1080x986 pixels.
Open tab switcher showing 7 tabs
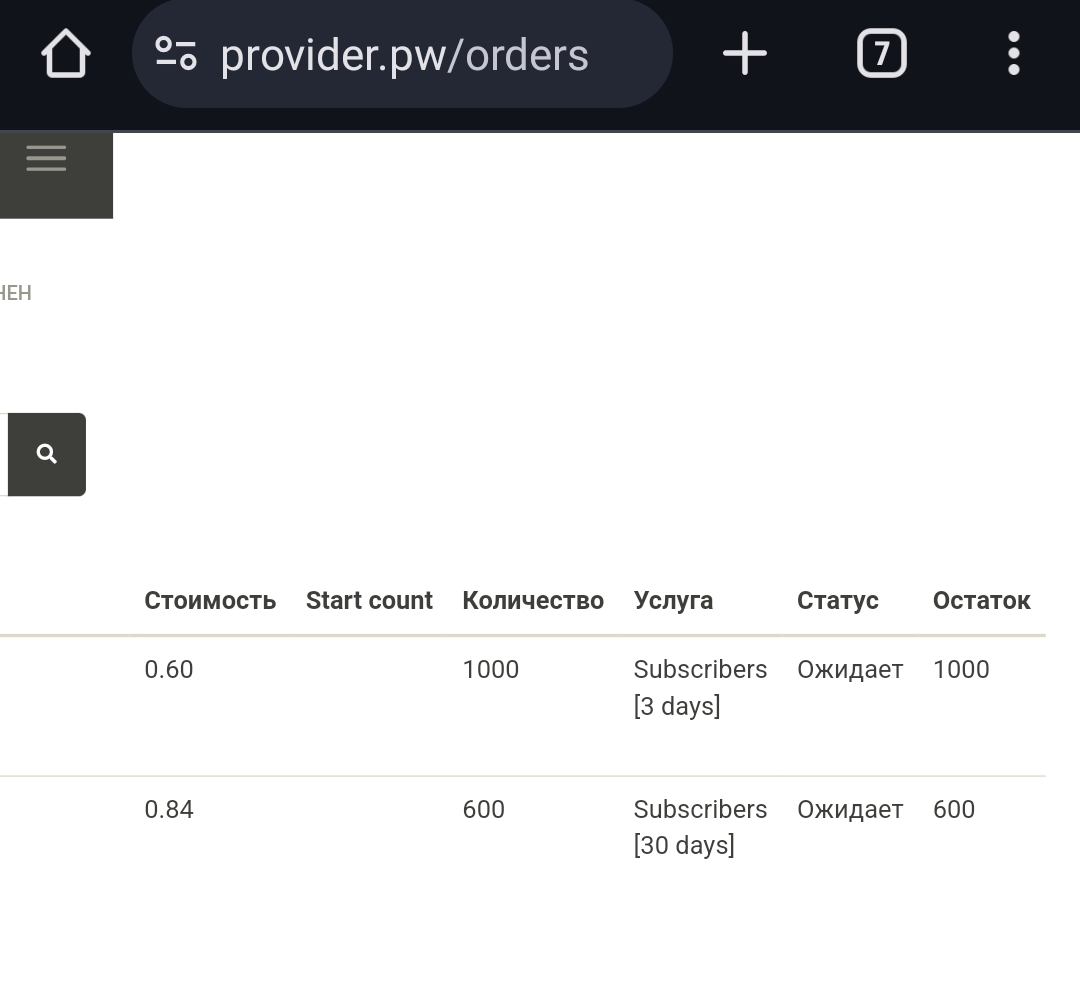pos(881,54)
